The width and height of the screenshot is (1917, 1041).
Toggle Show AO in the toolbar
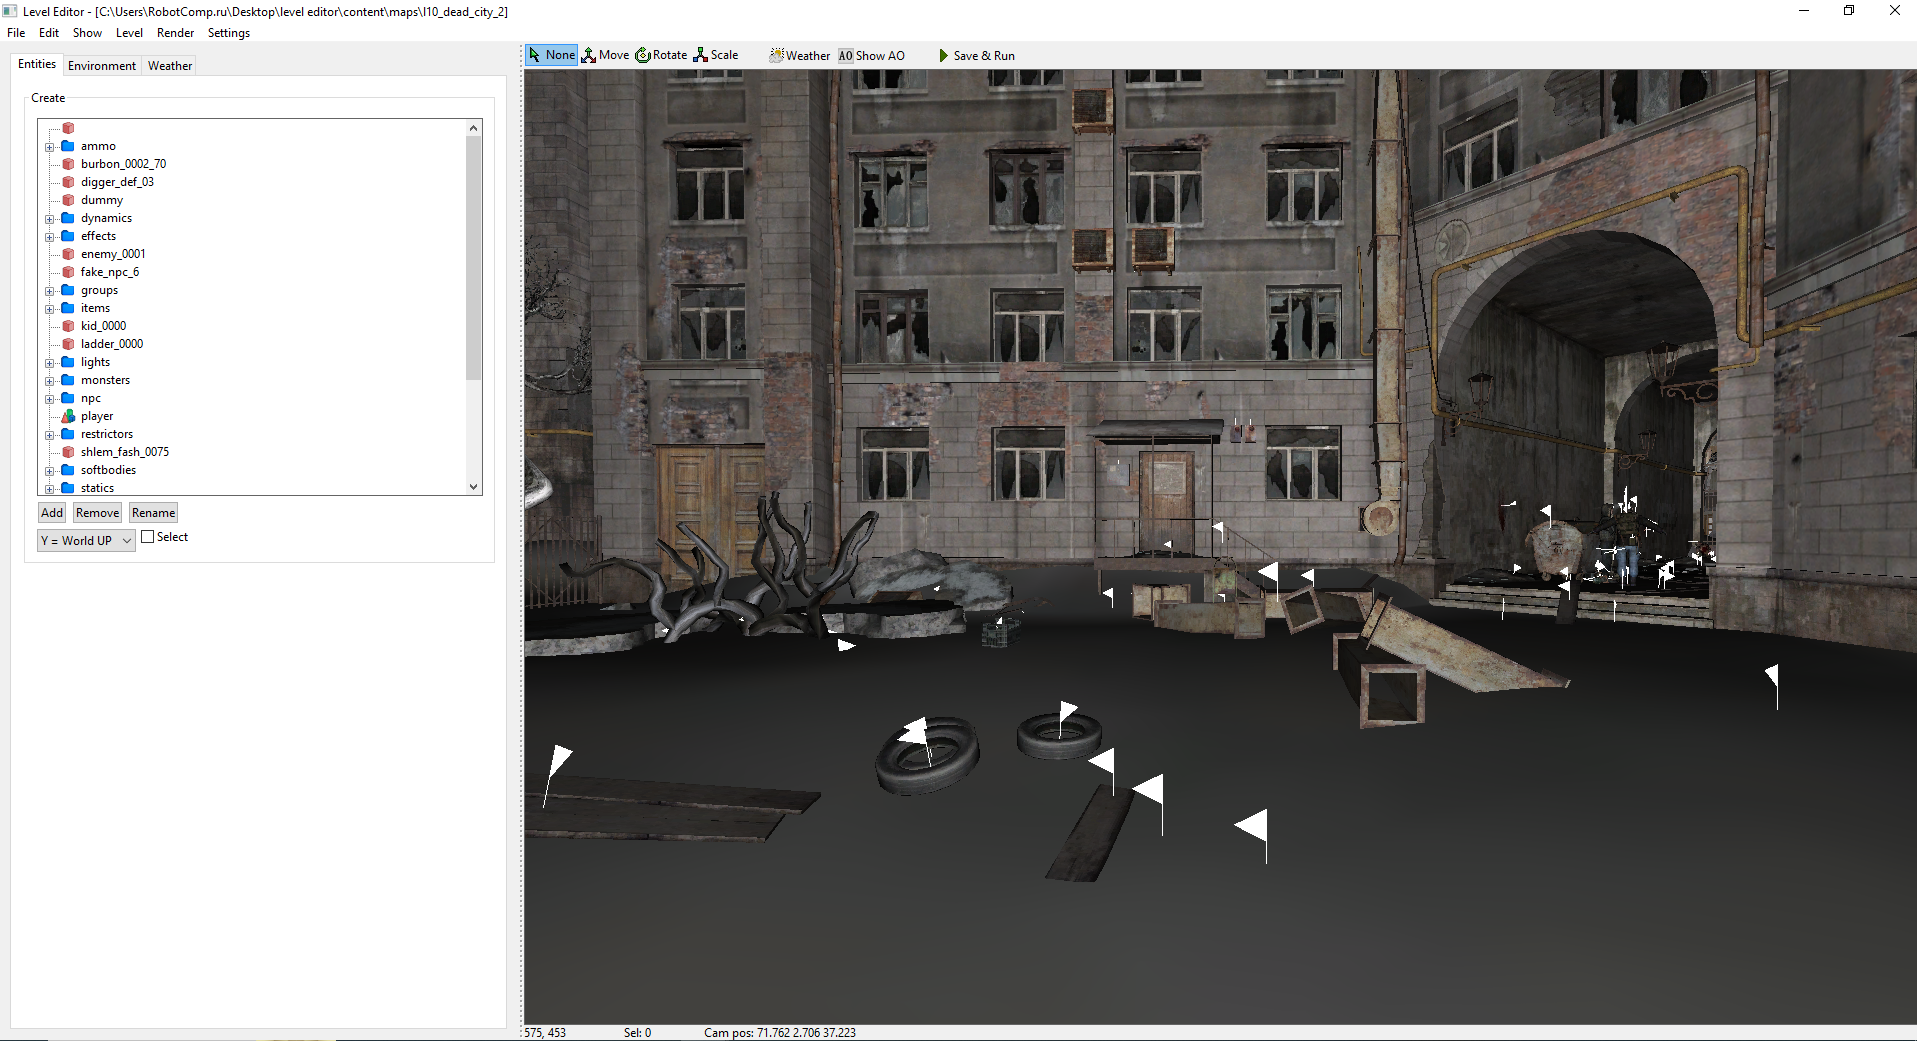point(871,56)
